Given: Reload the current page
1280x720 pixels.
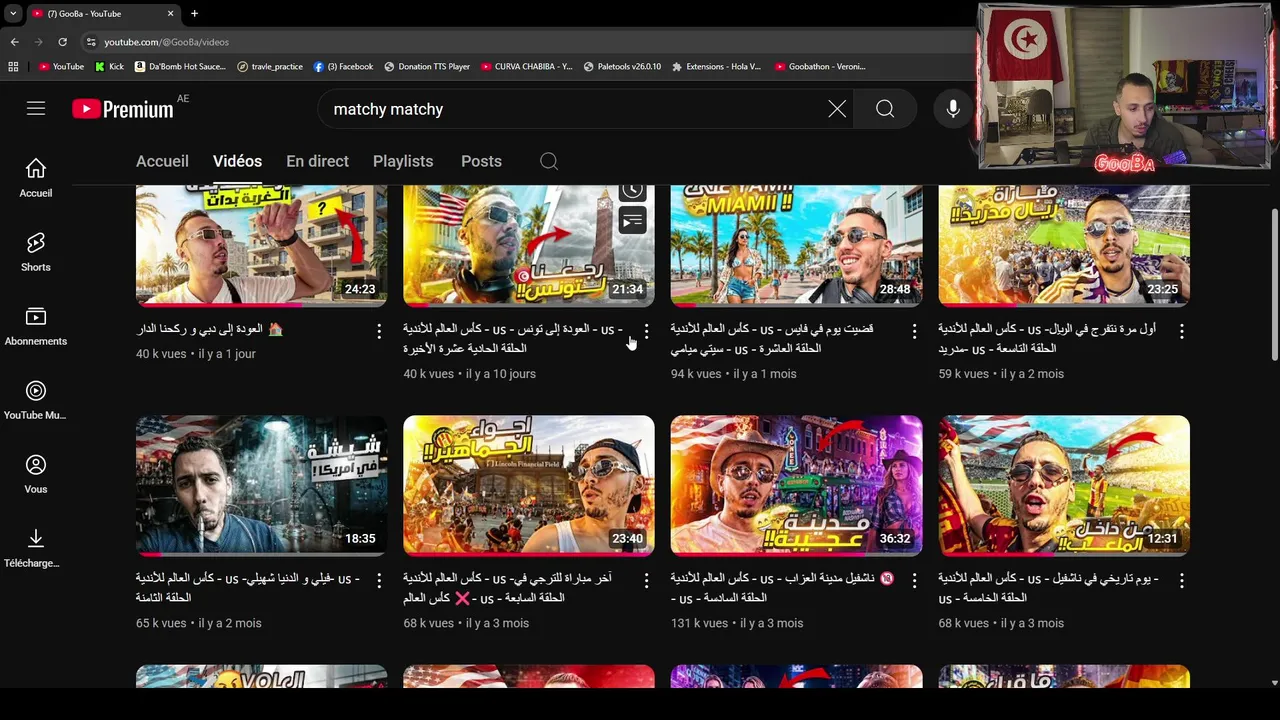Looking at the screenshot, I should (62, 42).
